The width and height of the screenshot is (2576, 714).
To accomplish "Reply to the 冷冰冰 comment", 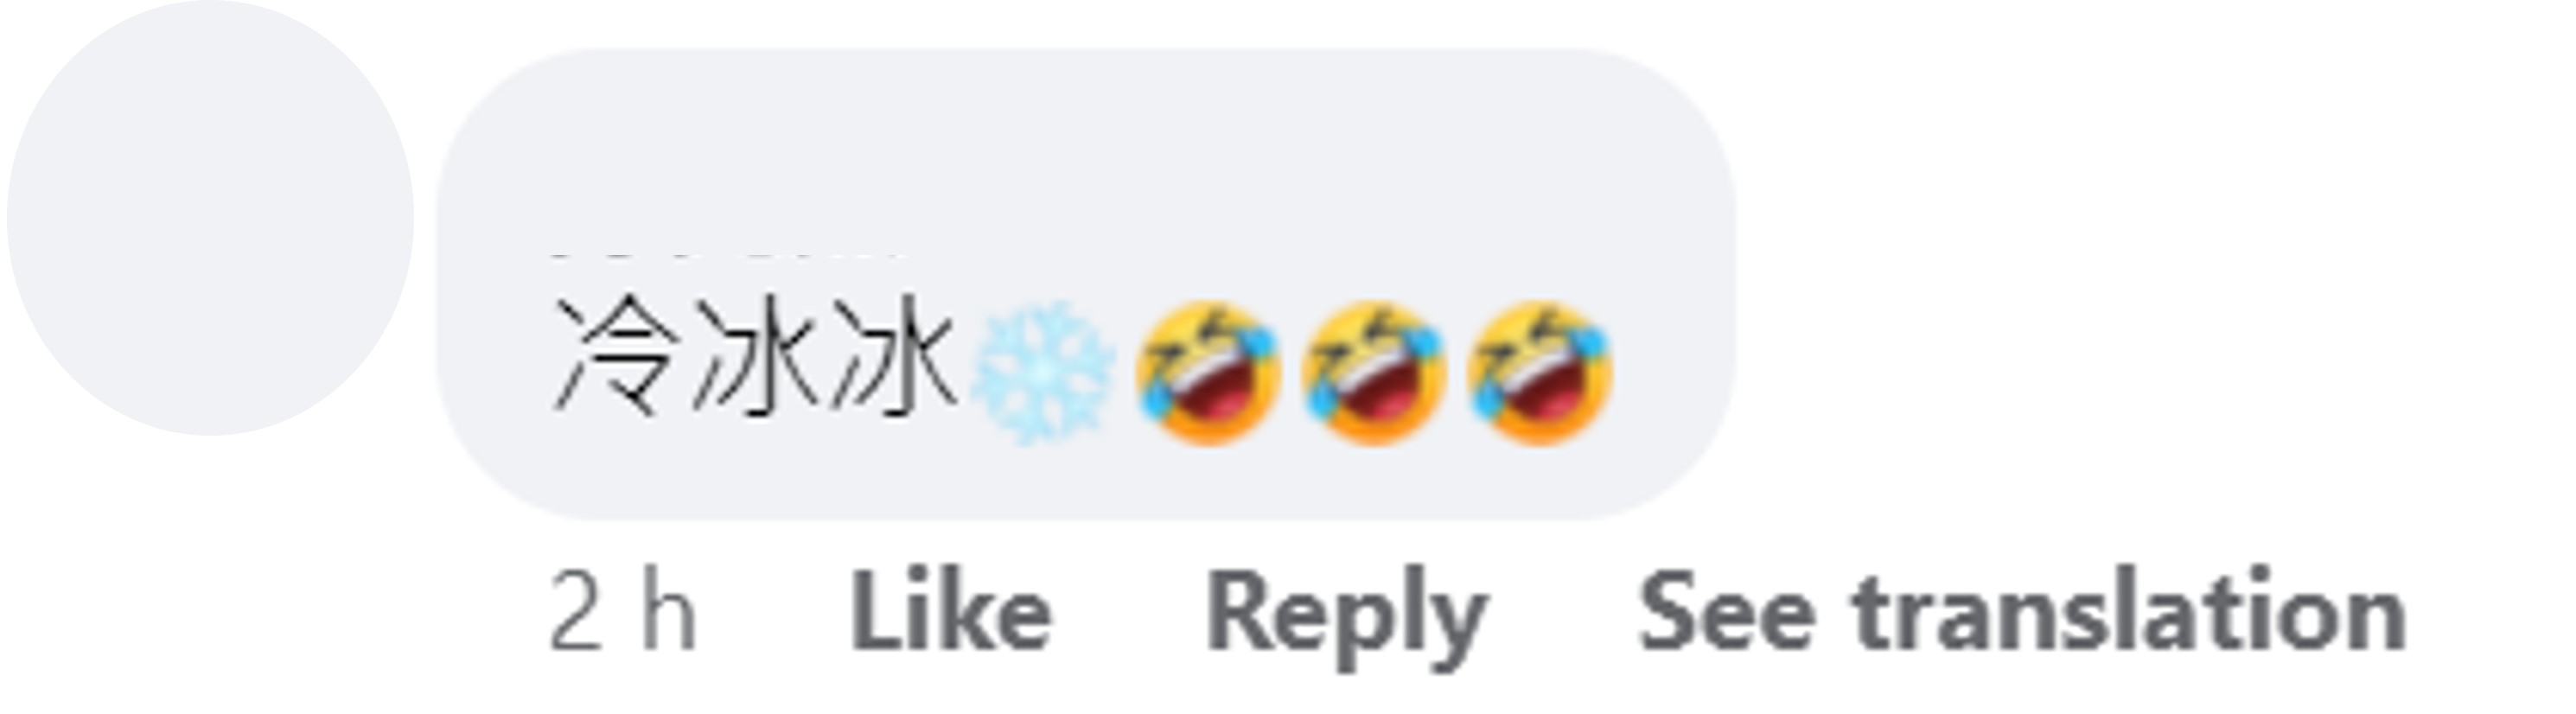I will 1347,618.
